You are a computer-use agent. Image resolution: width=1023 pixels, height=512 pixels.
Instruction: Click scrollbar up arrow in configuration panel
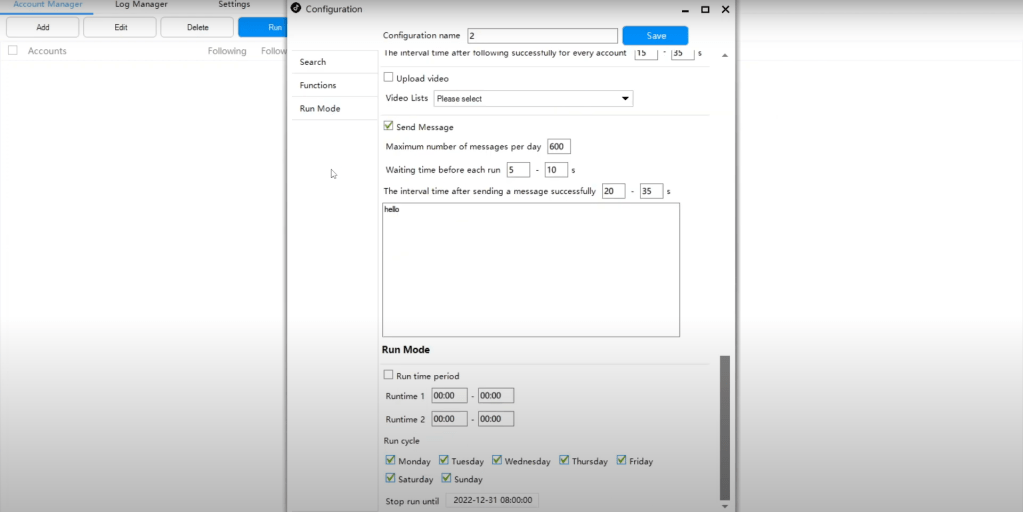[725, 55]
